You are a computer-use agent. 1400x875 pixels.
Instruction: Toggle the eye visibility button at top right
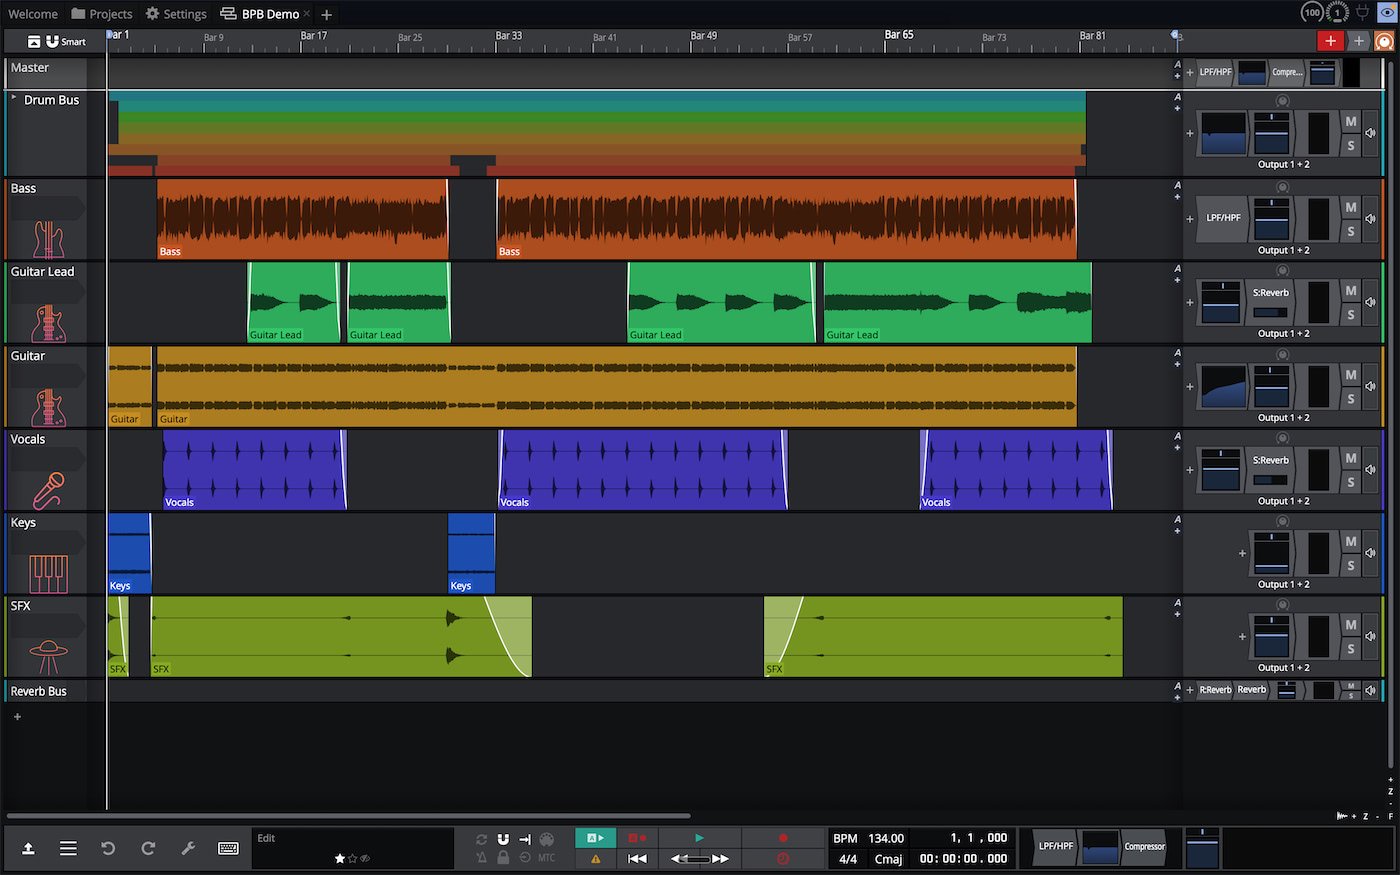[x=1387, y=13]
